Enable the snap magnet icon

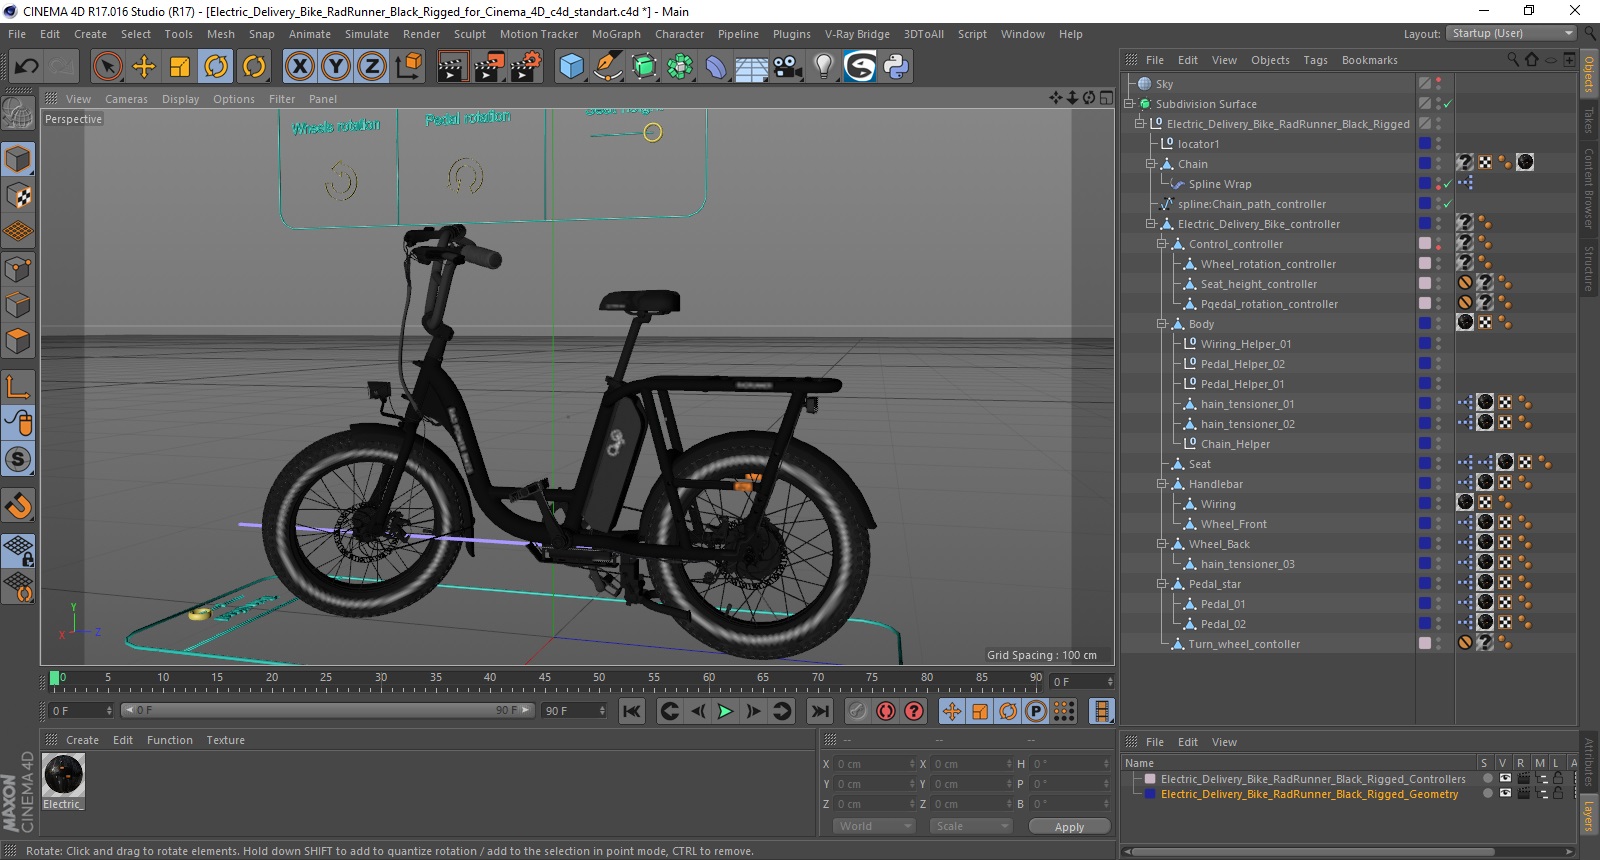tap(18, 506)
